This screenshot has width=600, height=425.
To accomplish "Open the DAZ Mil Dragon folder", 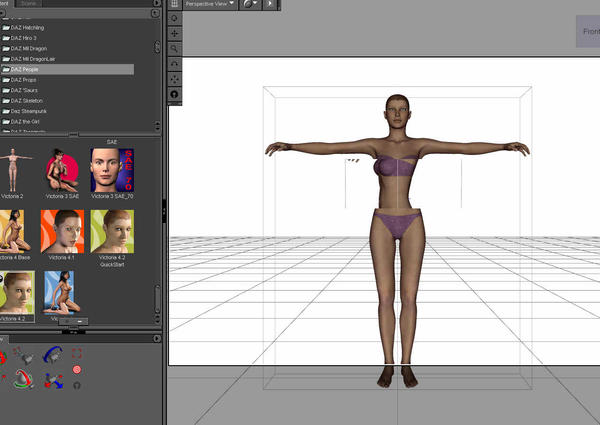I will 25,49.
